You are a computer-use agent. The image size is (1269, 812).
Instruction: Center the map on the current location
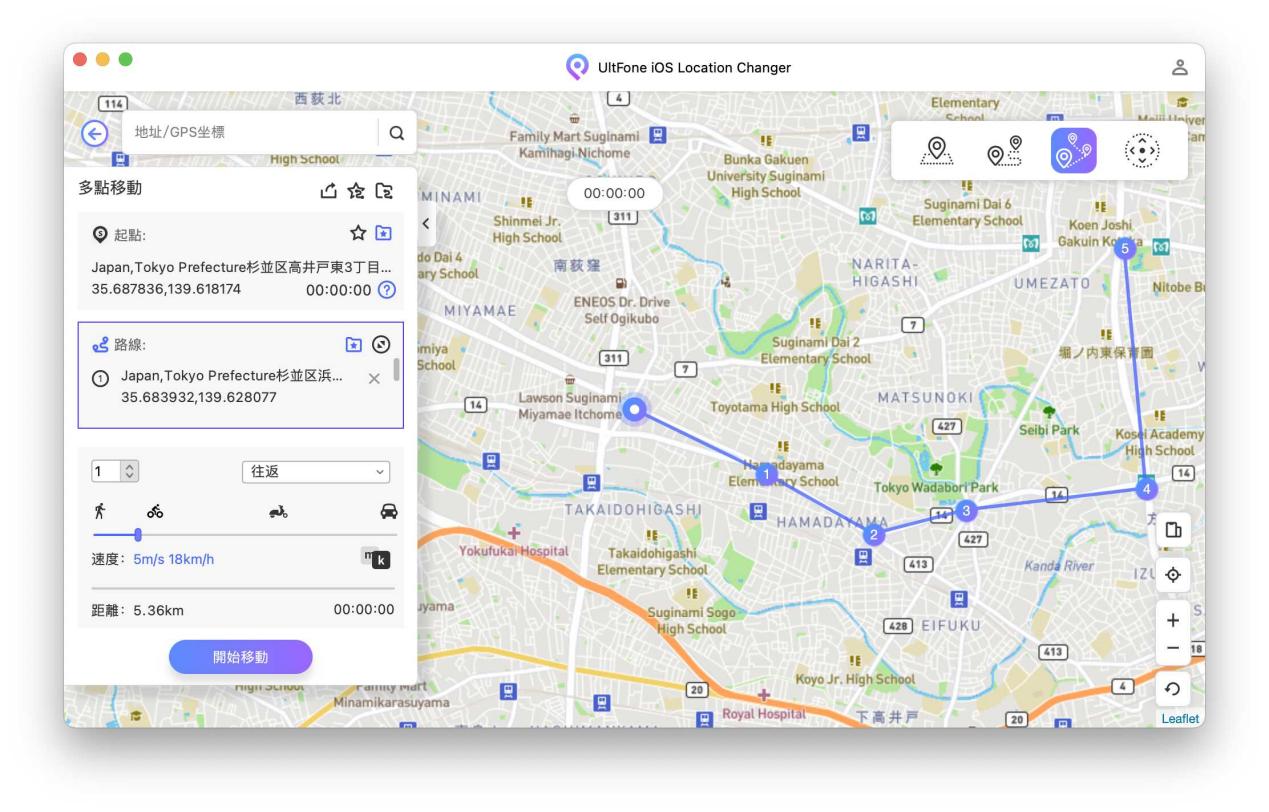click(x=1173, y=575)
